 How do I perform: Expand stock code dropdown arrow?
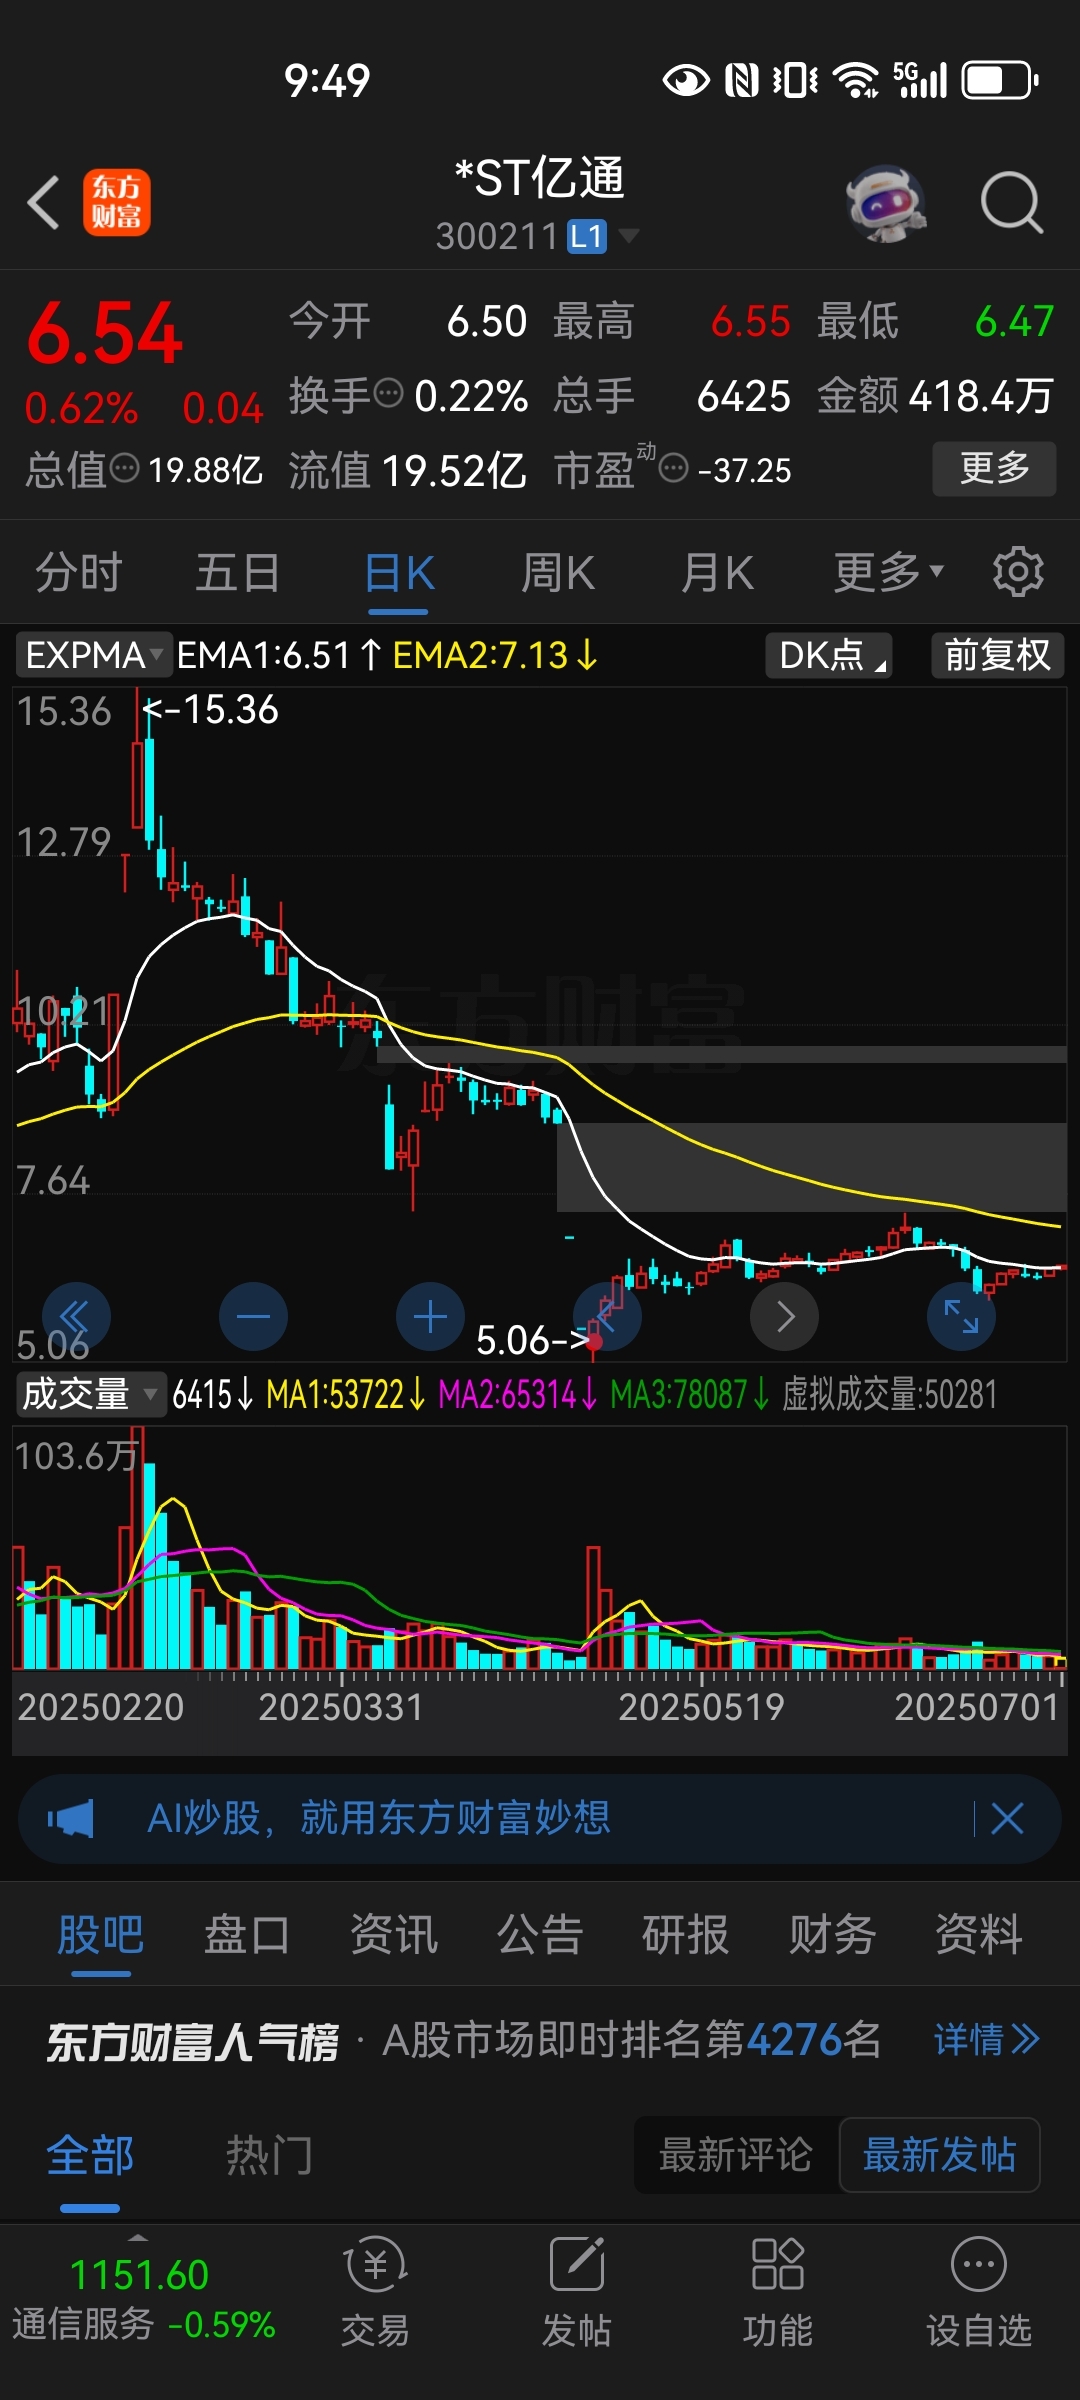tap(628, 236)
